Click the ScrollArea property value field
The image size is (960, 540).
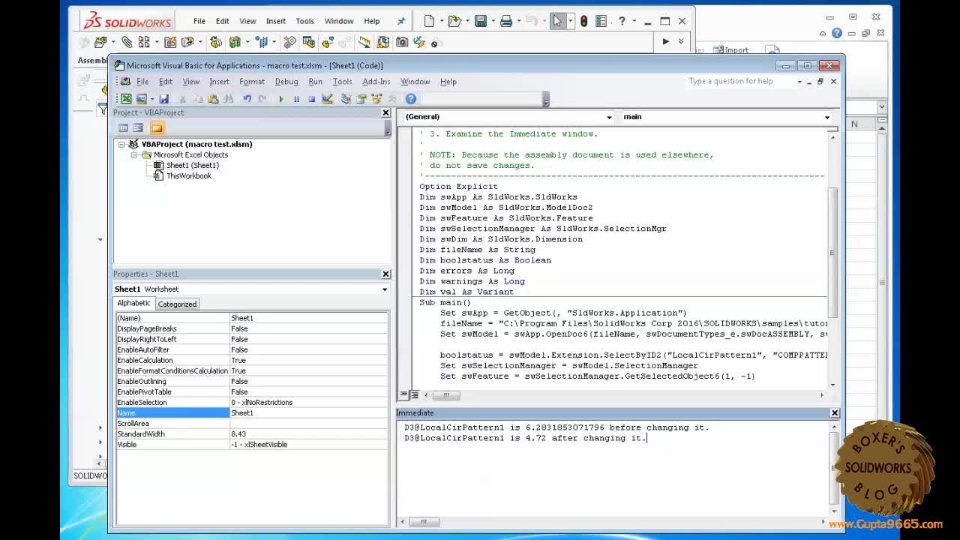[308, 424]
